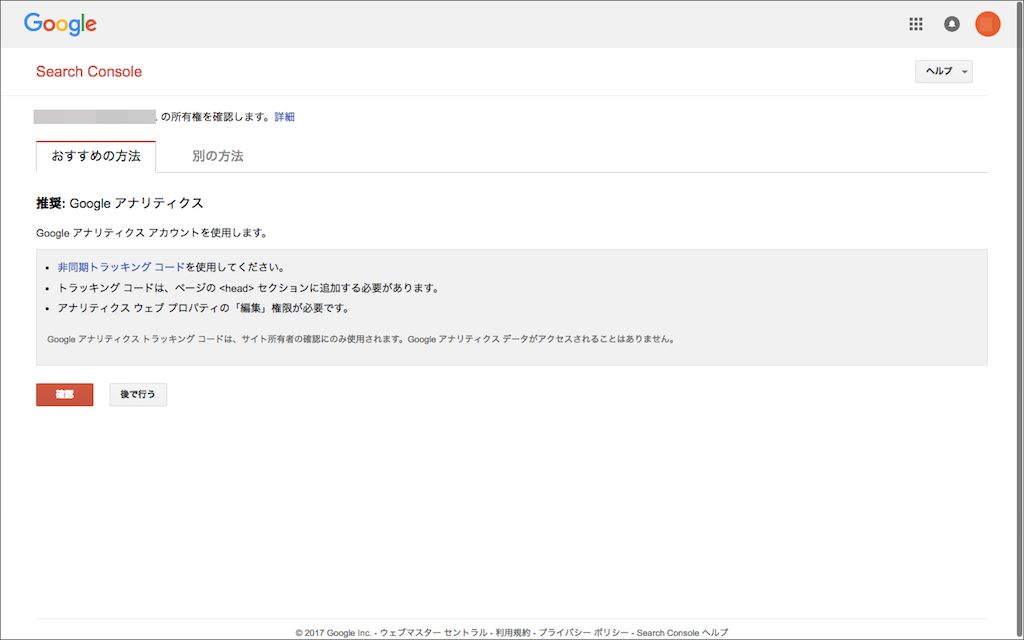Screen dimensions: 1024x640
Task: Open the 詳細 link
Action: [x=284, y=117]
